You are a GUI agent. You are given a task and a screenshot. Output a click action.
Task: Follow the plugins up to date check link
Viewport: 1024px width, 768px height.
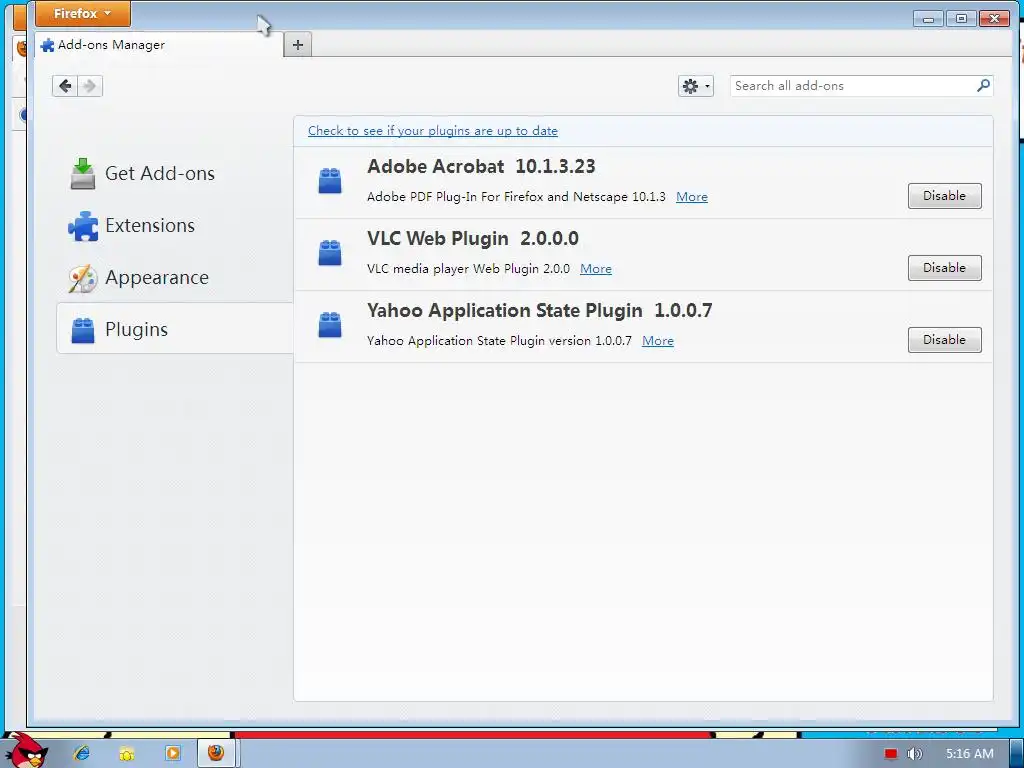coord(432,131)
